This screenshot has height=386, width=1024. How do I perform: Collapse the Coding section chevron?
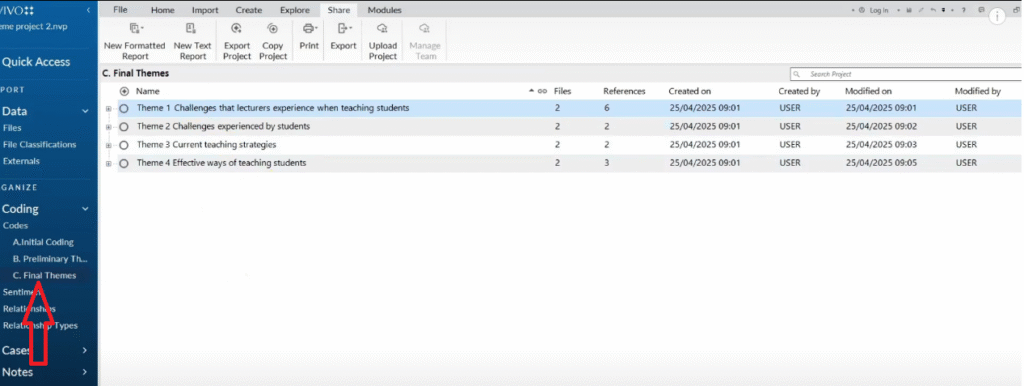[x=85, y=209]
